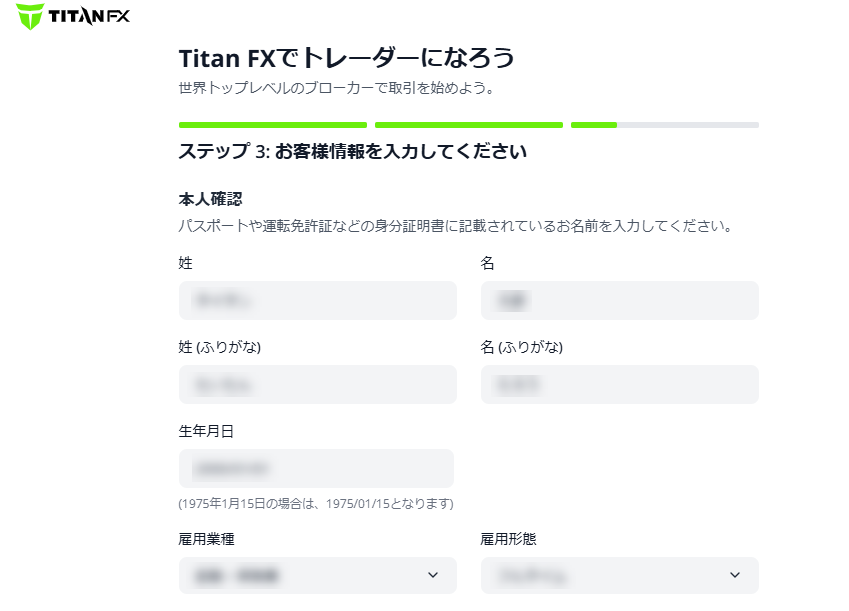Image resolution: width=849 pixels, height=611 pixels.
Task: Click the first completed progress bar segment
Action: click(272, 125)
